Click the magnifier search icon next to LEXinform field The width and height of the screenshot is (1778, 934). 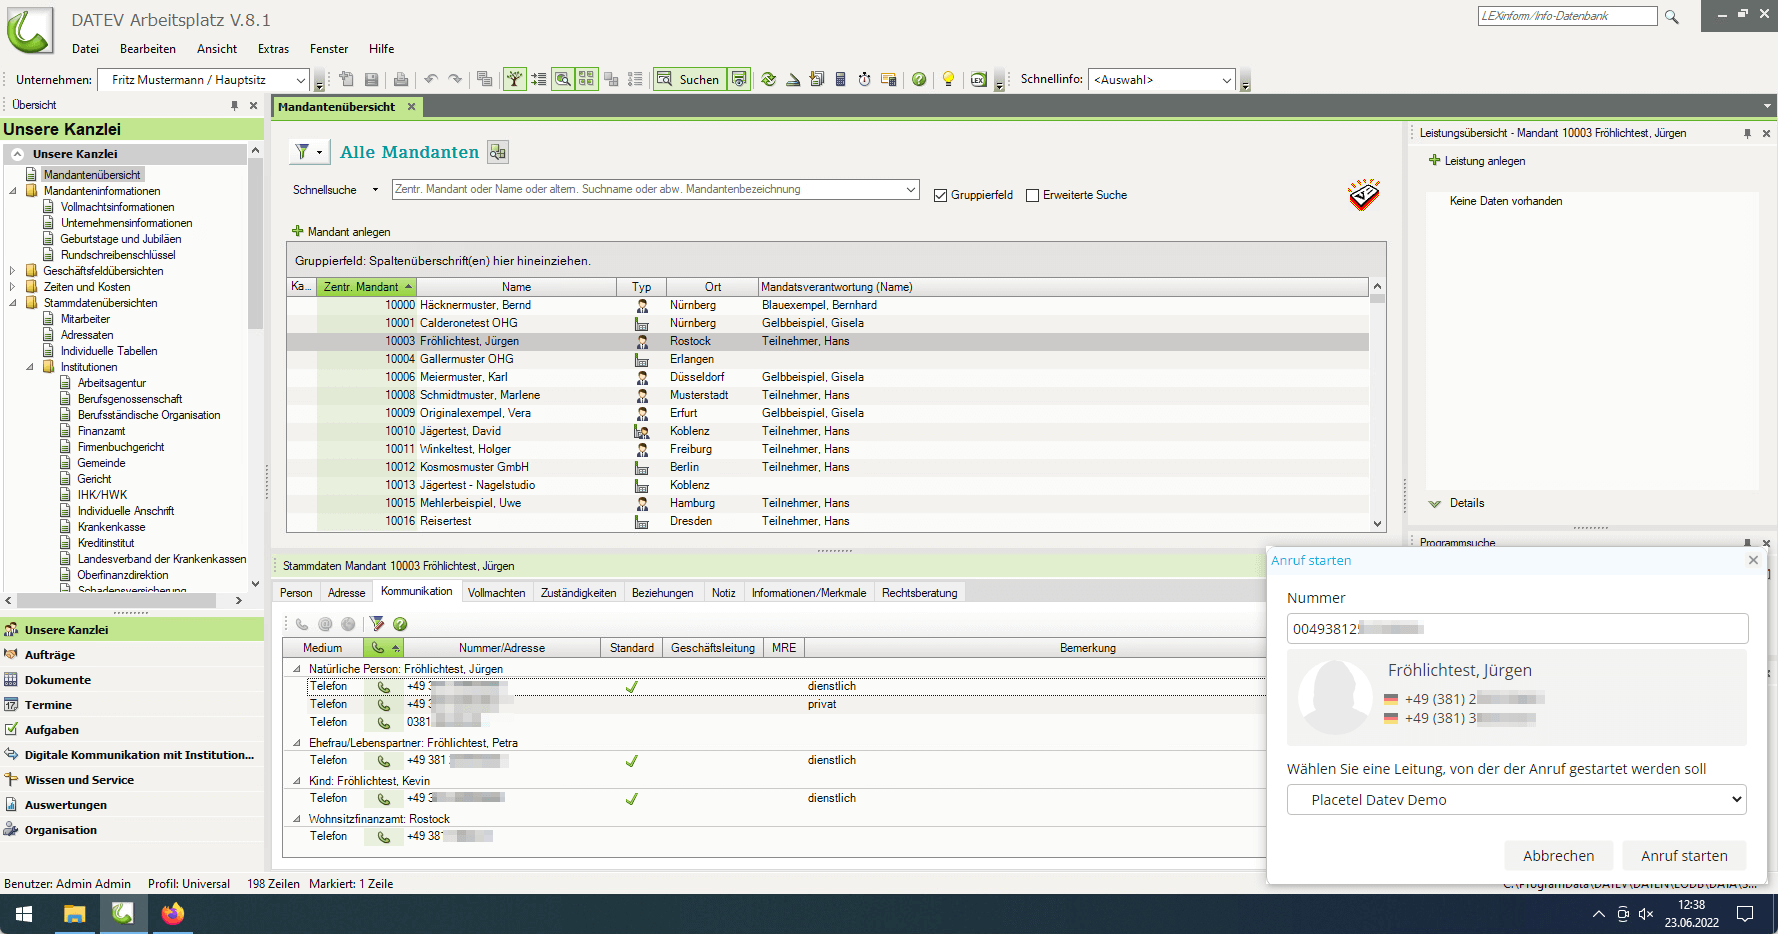pyautogui.click(x=1671, y=16)
